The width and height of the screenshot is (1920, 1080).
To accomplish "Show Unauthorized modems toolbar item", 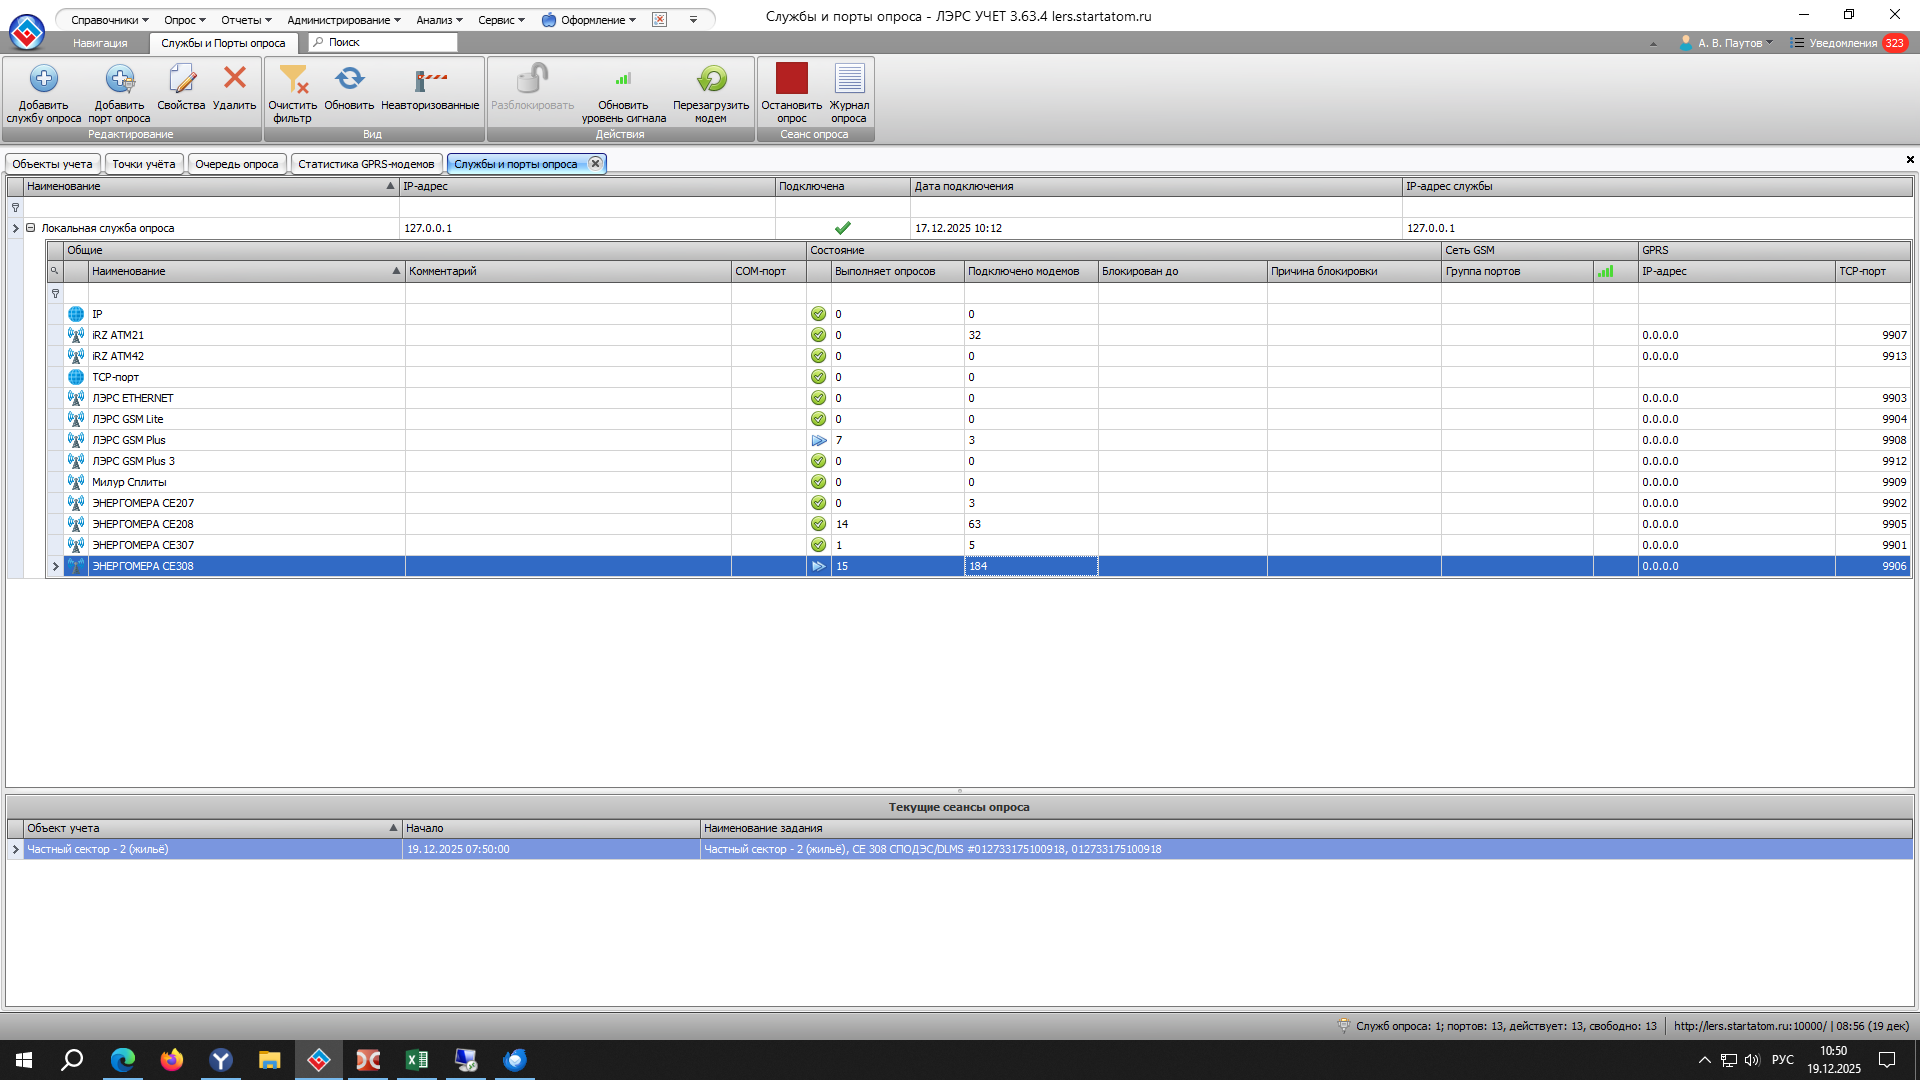I will click(430, 79).
